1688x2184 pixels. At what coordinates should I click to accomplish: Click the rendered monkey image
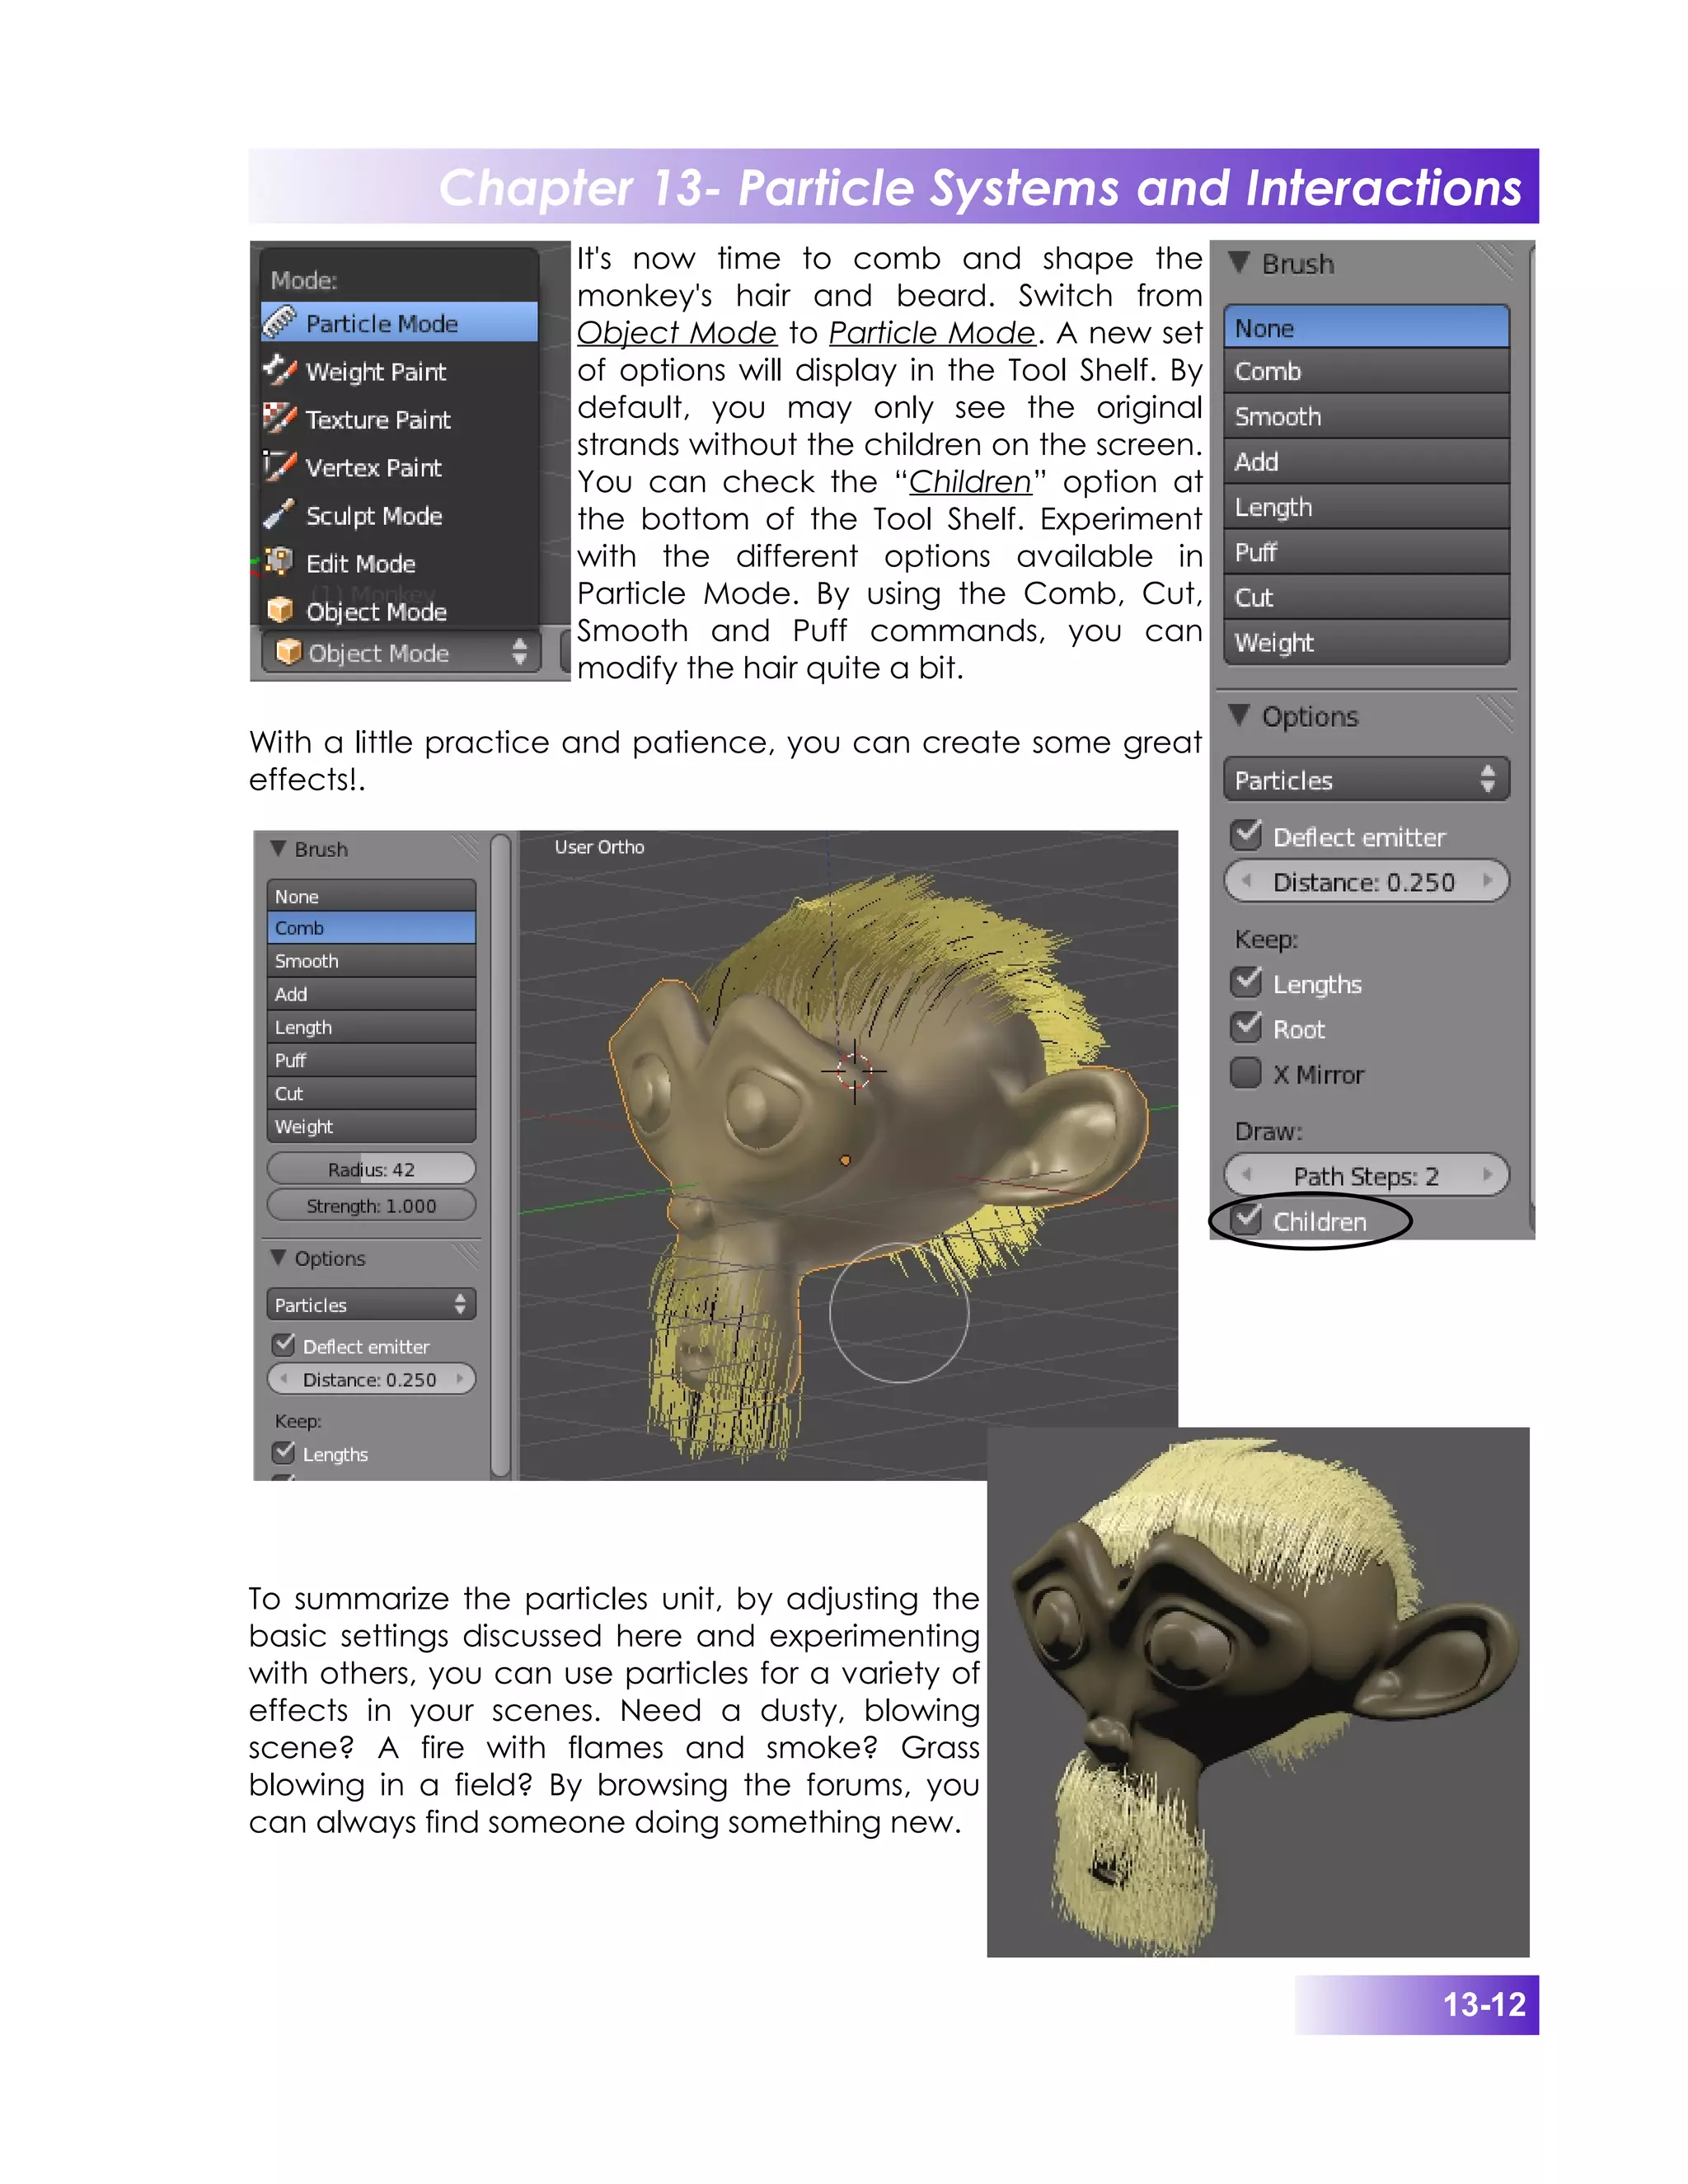[1258, 1692]
